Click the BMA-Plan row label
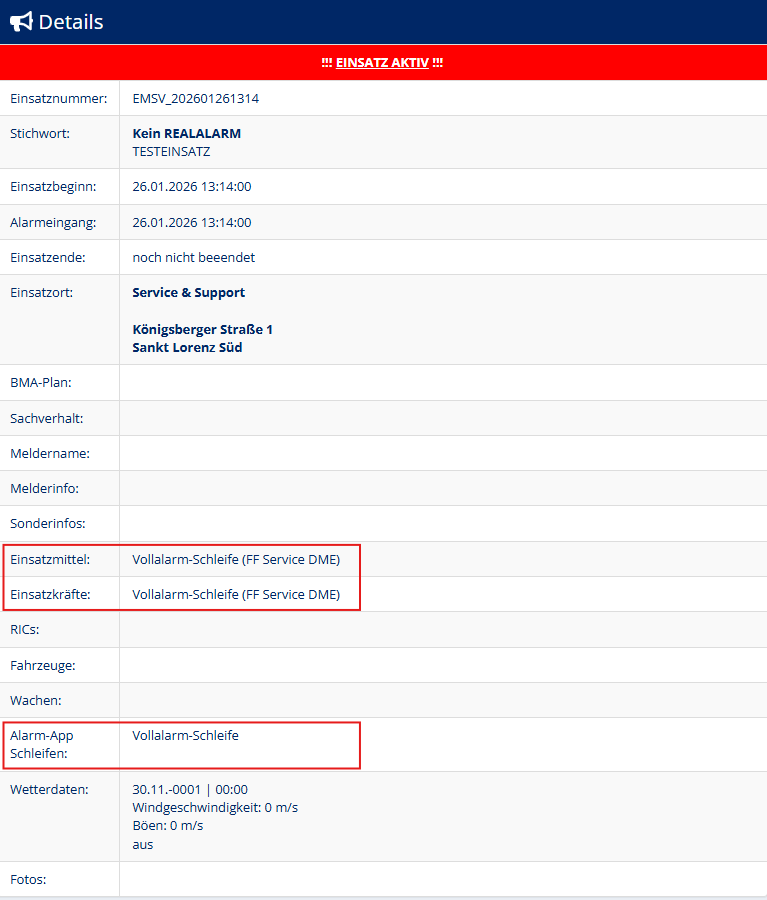Image resolution: width=767 pixels, height=900 pixels. tap(40, 382)
